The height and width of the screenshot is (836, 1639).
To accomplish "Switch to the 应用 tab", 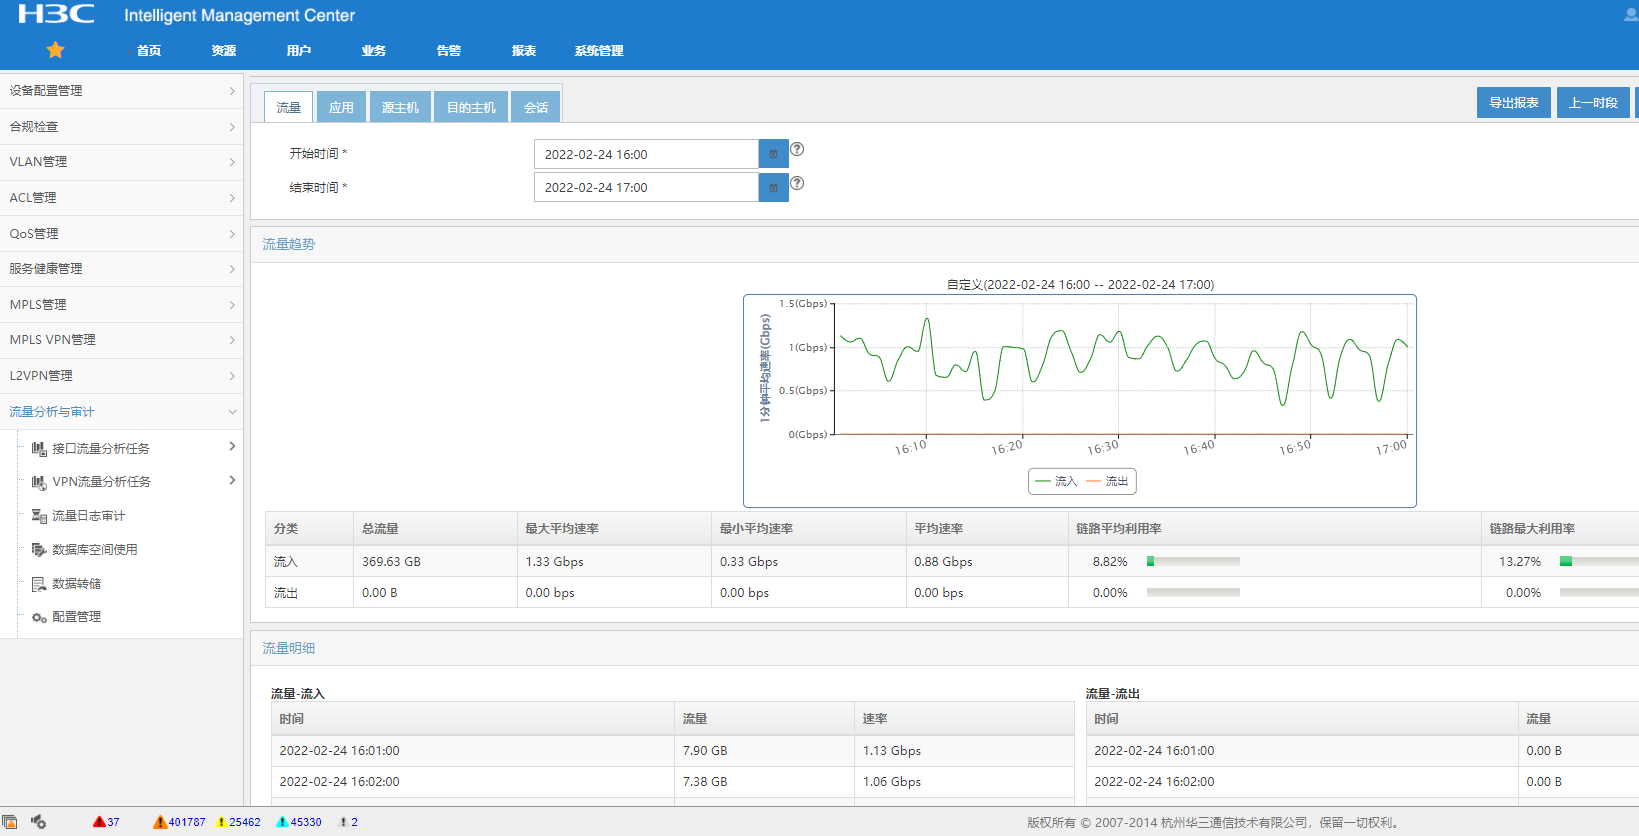I will click(341, 107).
